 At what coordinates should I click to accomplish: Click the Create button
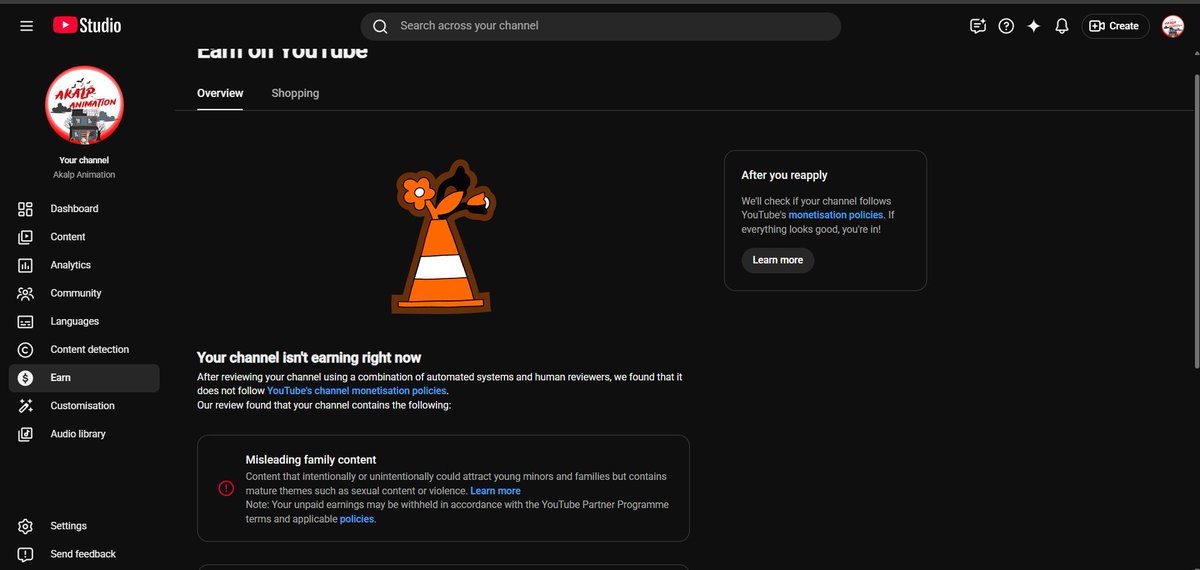[1115, 26]
